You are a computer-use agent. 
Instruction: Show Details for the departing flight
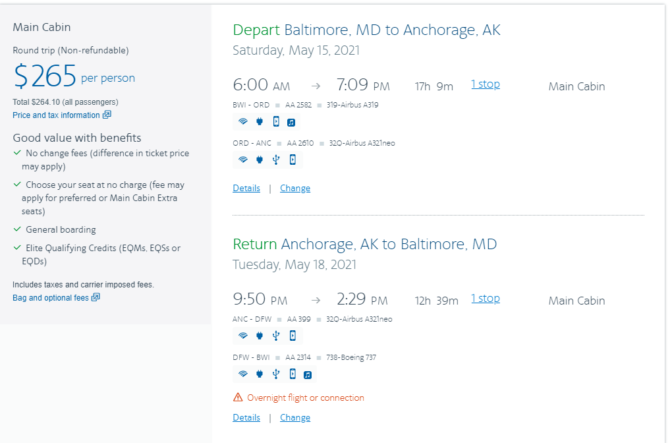246,188
